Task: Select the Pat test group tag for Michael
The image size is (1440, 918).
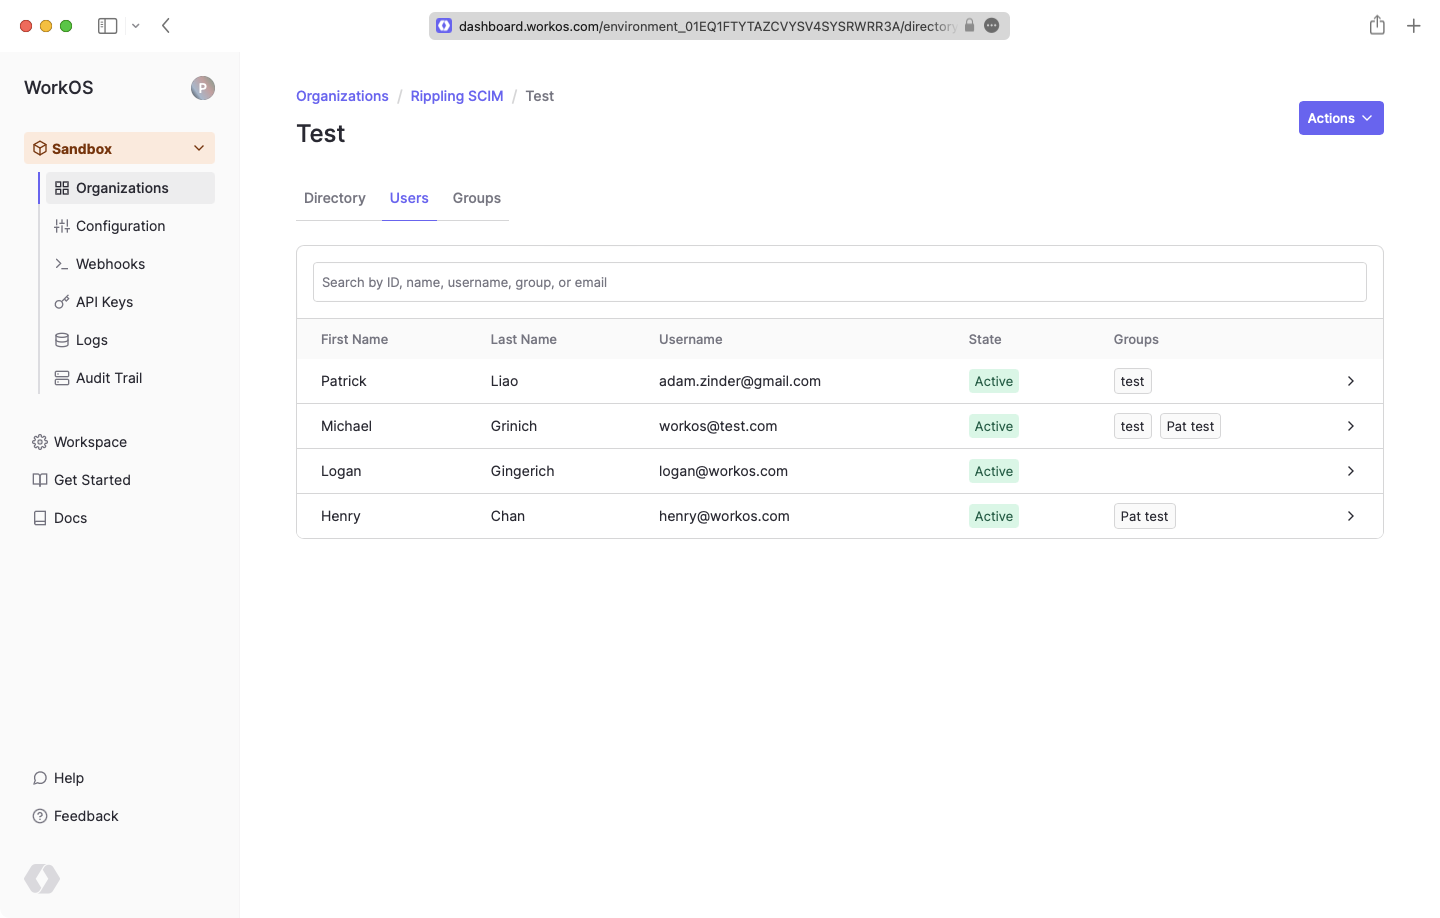Action: point(1190,426)
